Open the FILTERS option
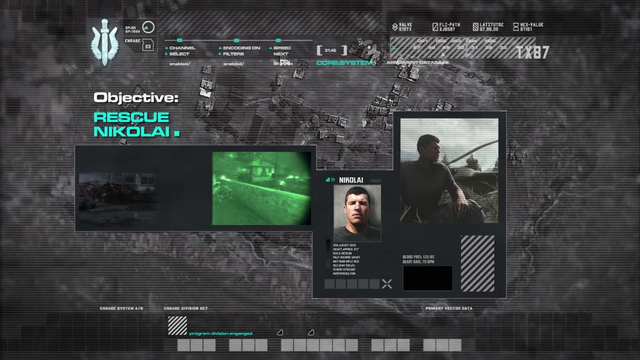 (233, 54)
